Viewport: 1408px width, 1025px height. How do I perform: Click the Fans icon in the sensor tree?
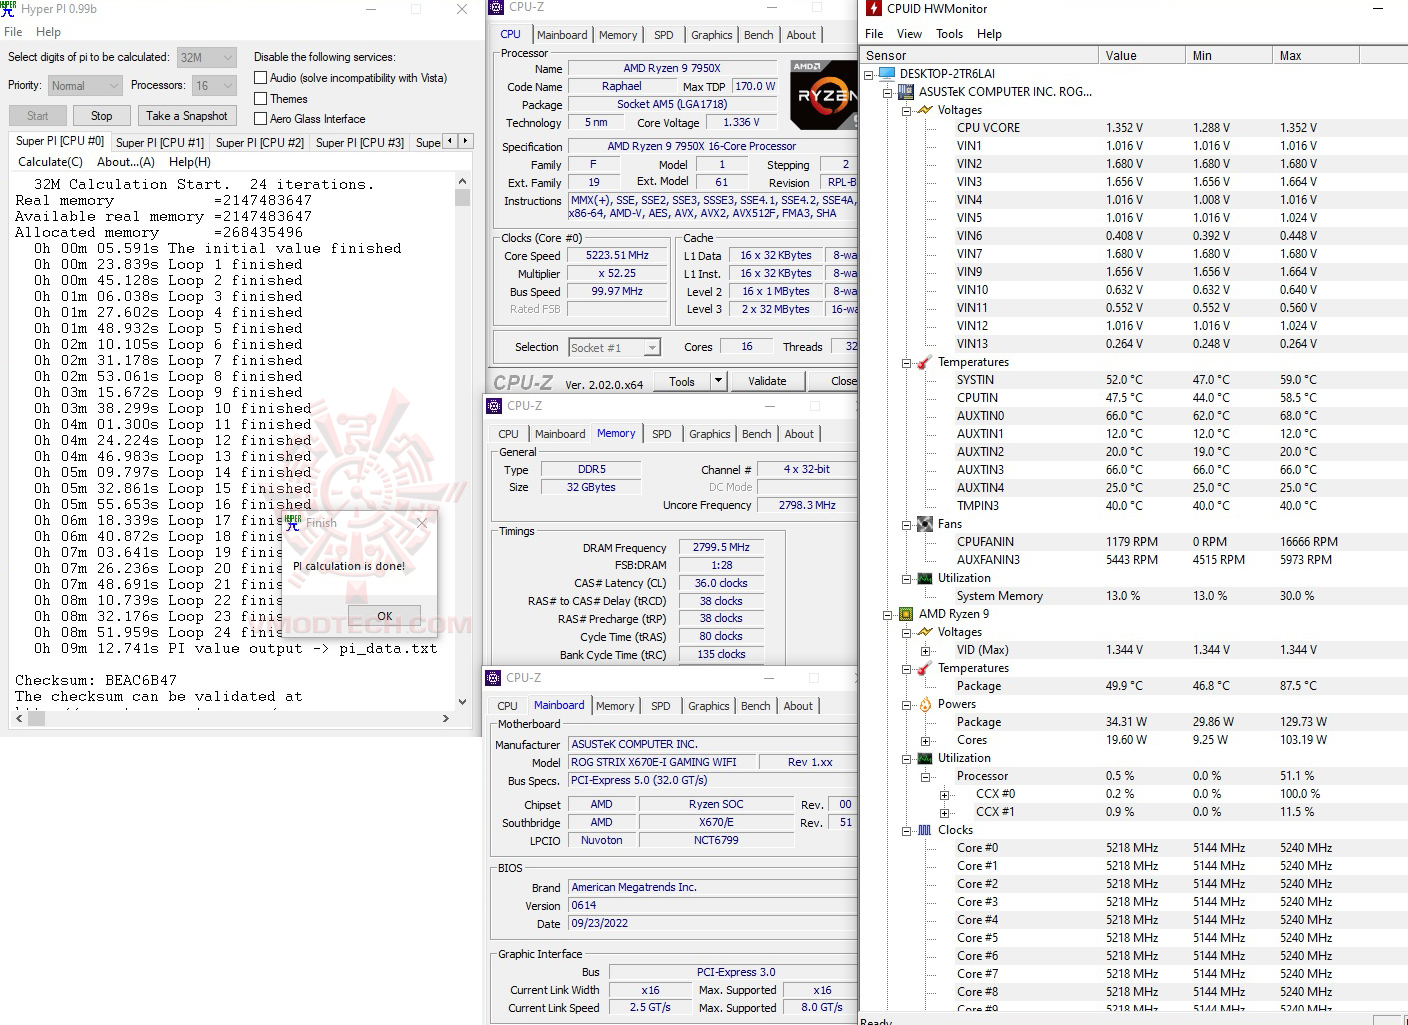[925, 524]
